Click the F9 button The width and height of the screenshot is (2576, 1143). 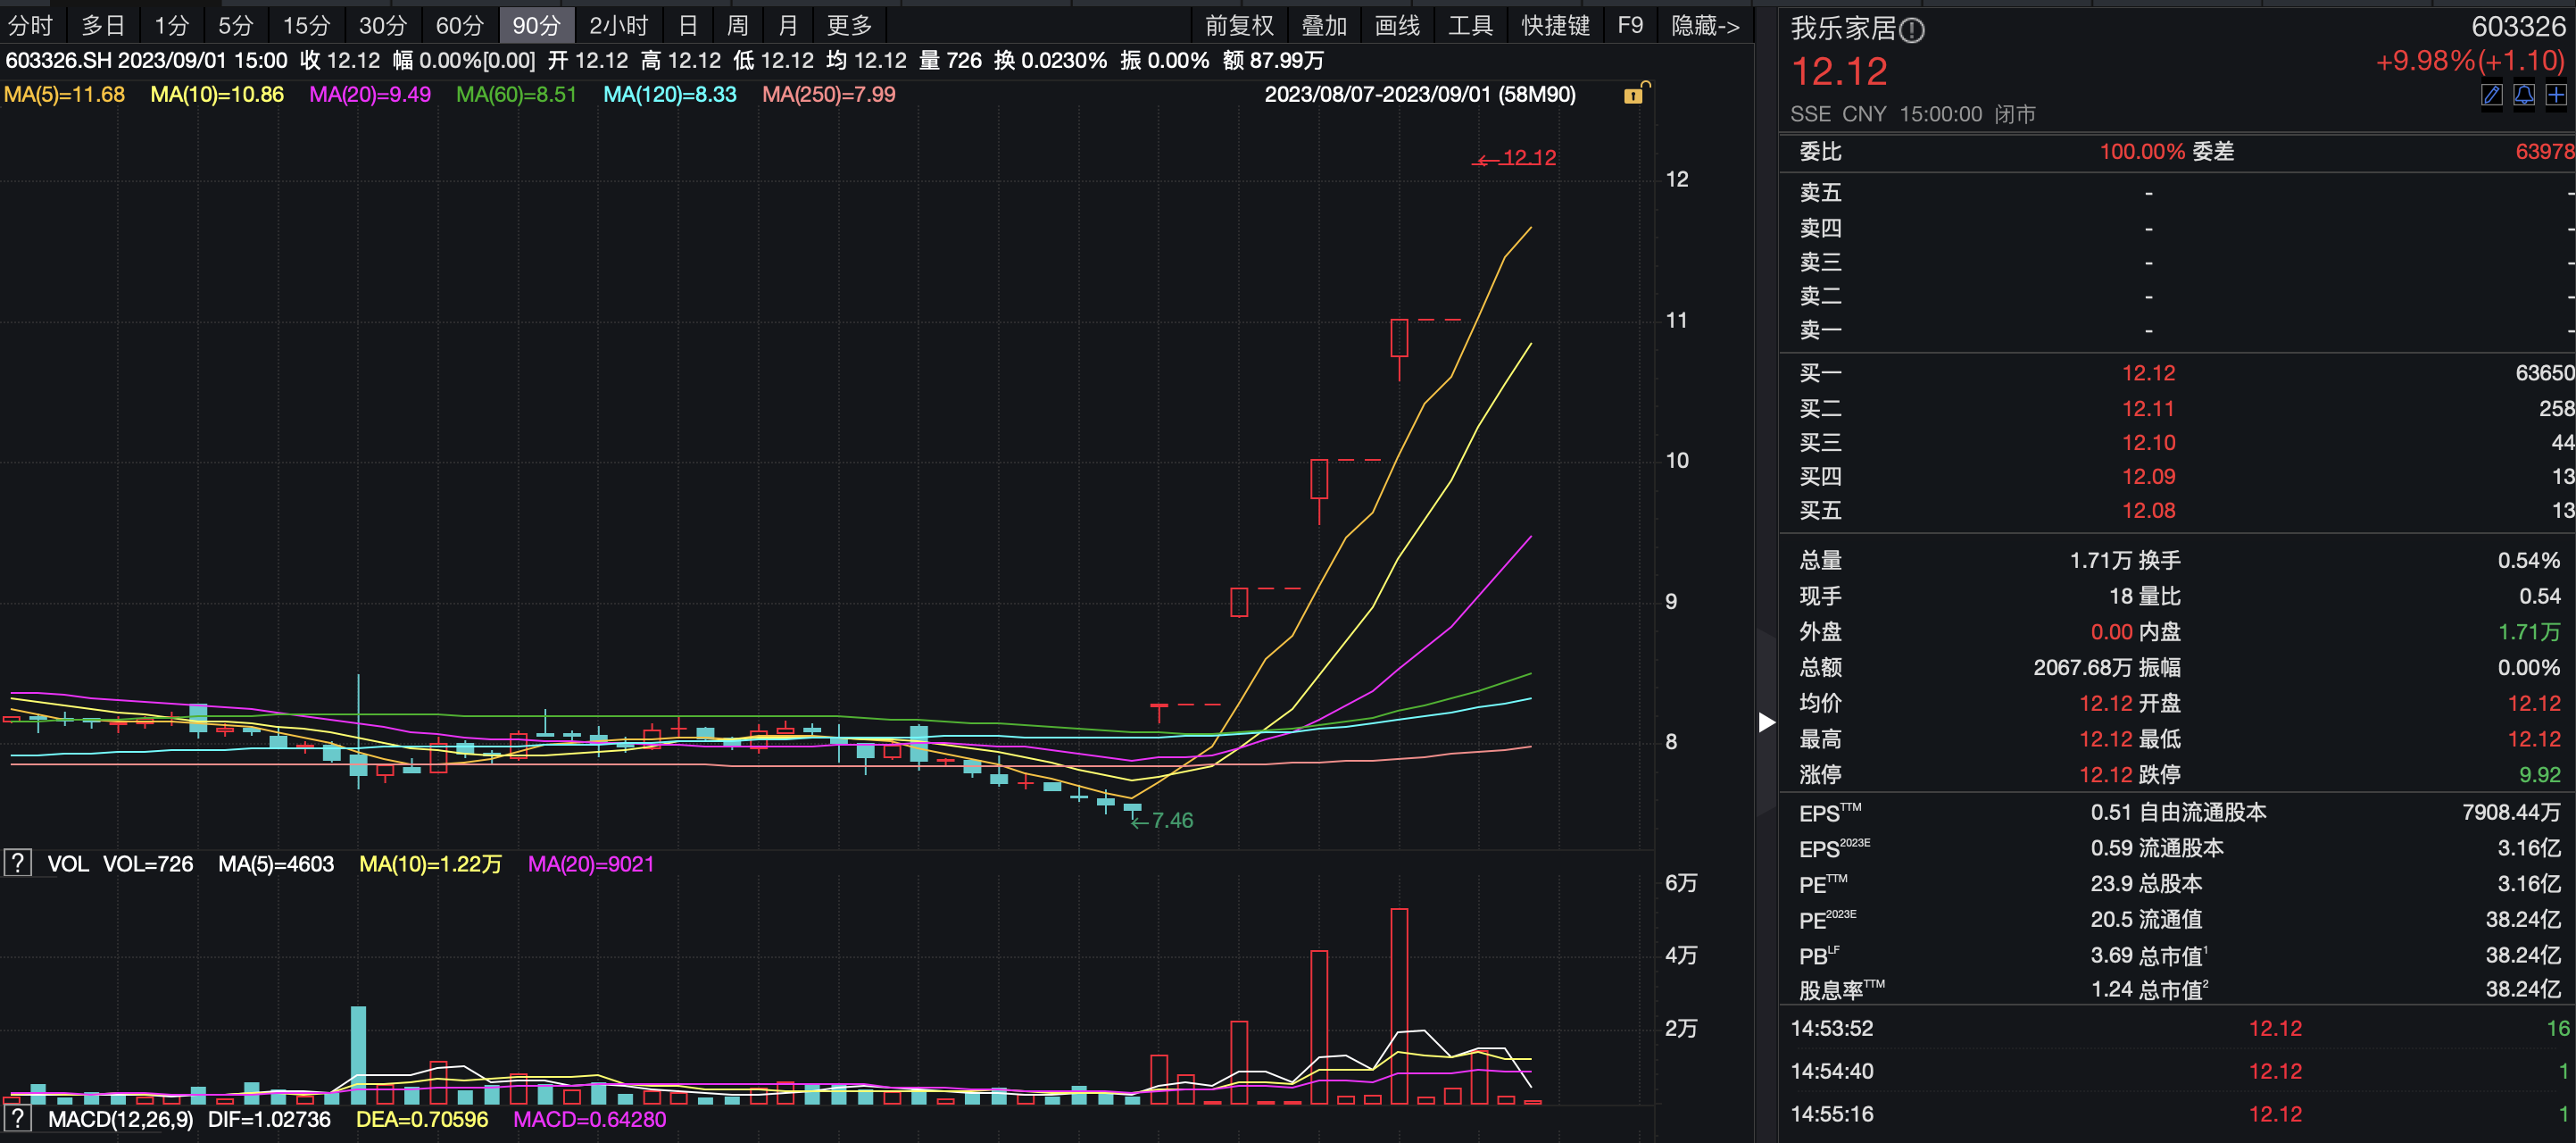click(1630, 26)
